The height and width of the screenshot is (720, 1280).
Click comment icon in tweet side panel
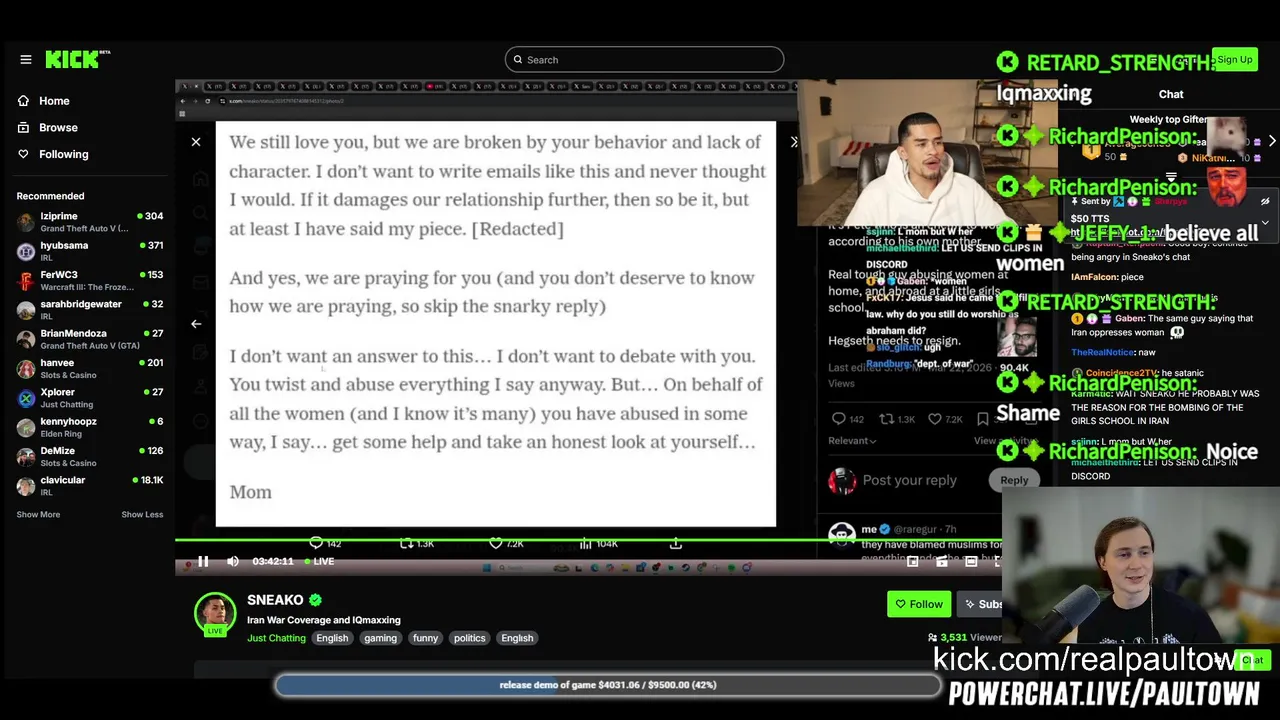point(839,419)
